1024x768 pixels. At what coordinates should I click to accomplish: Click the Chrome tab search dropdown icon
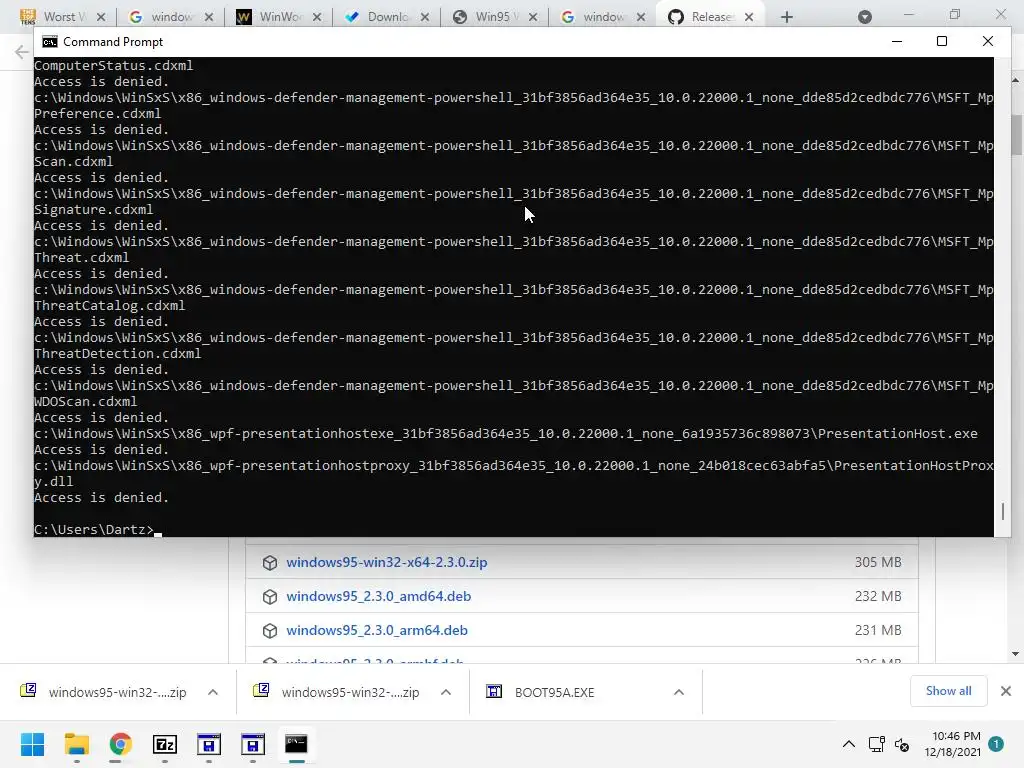point(865,17)
